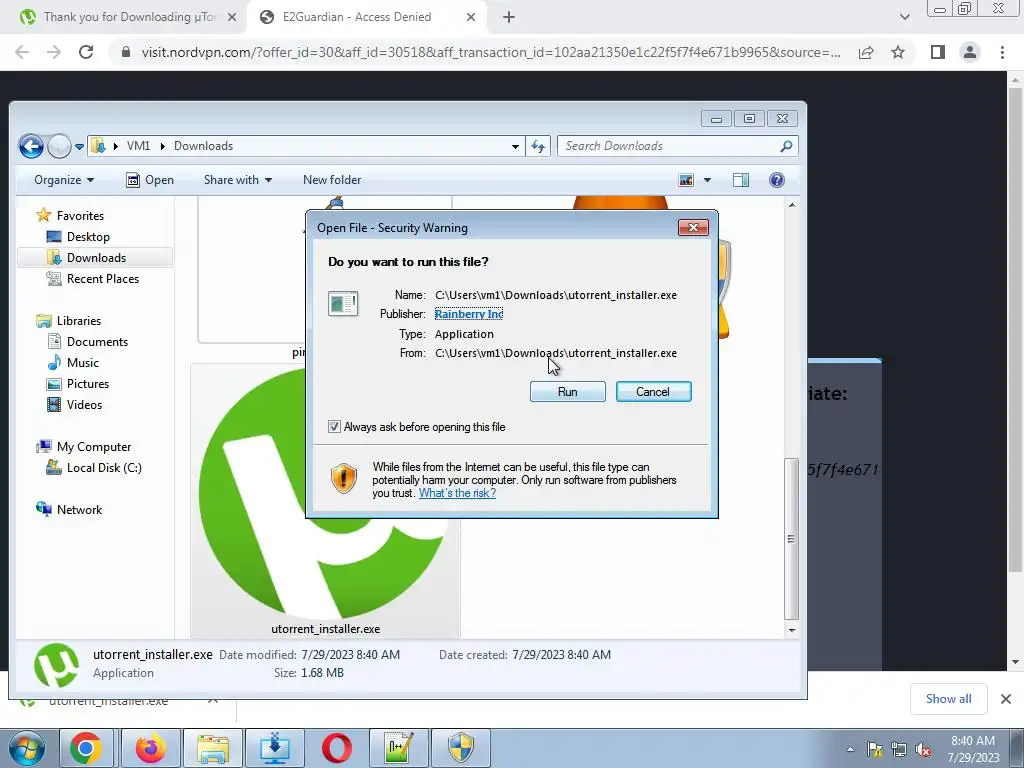Image resolution: width=1024 pixels, height=768 pixels.
Task: Click Chrome's search tabs chevron
Action: (904, 17)
